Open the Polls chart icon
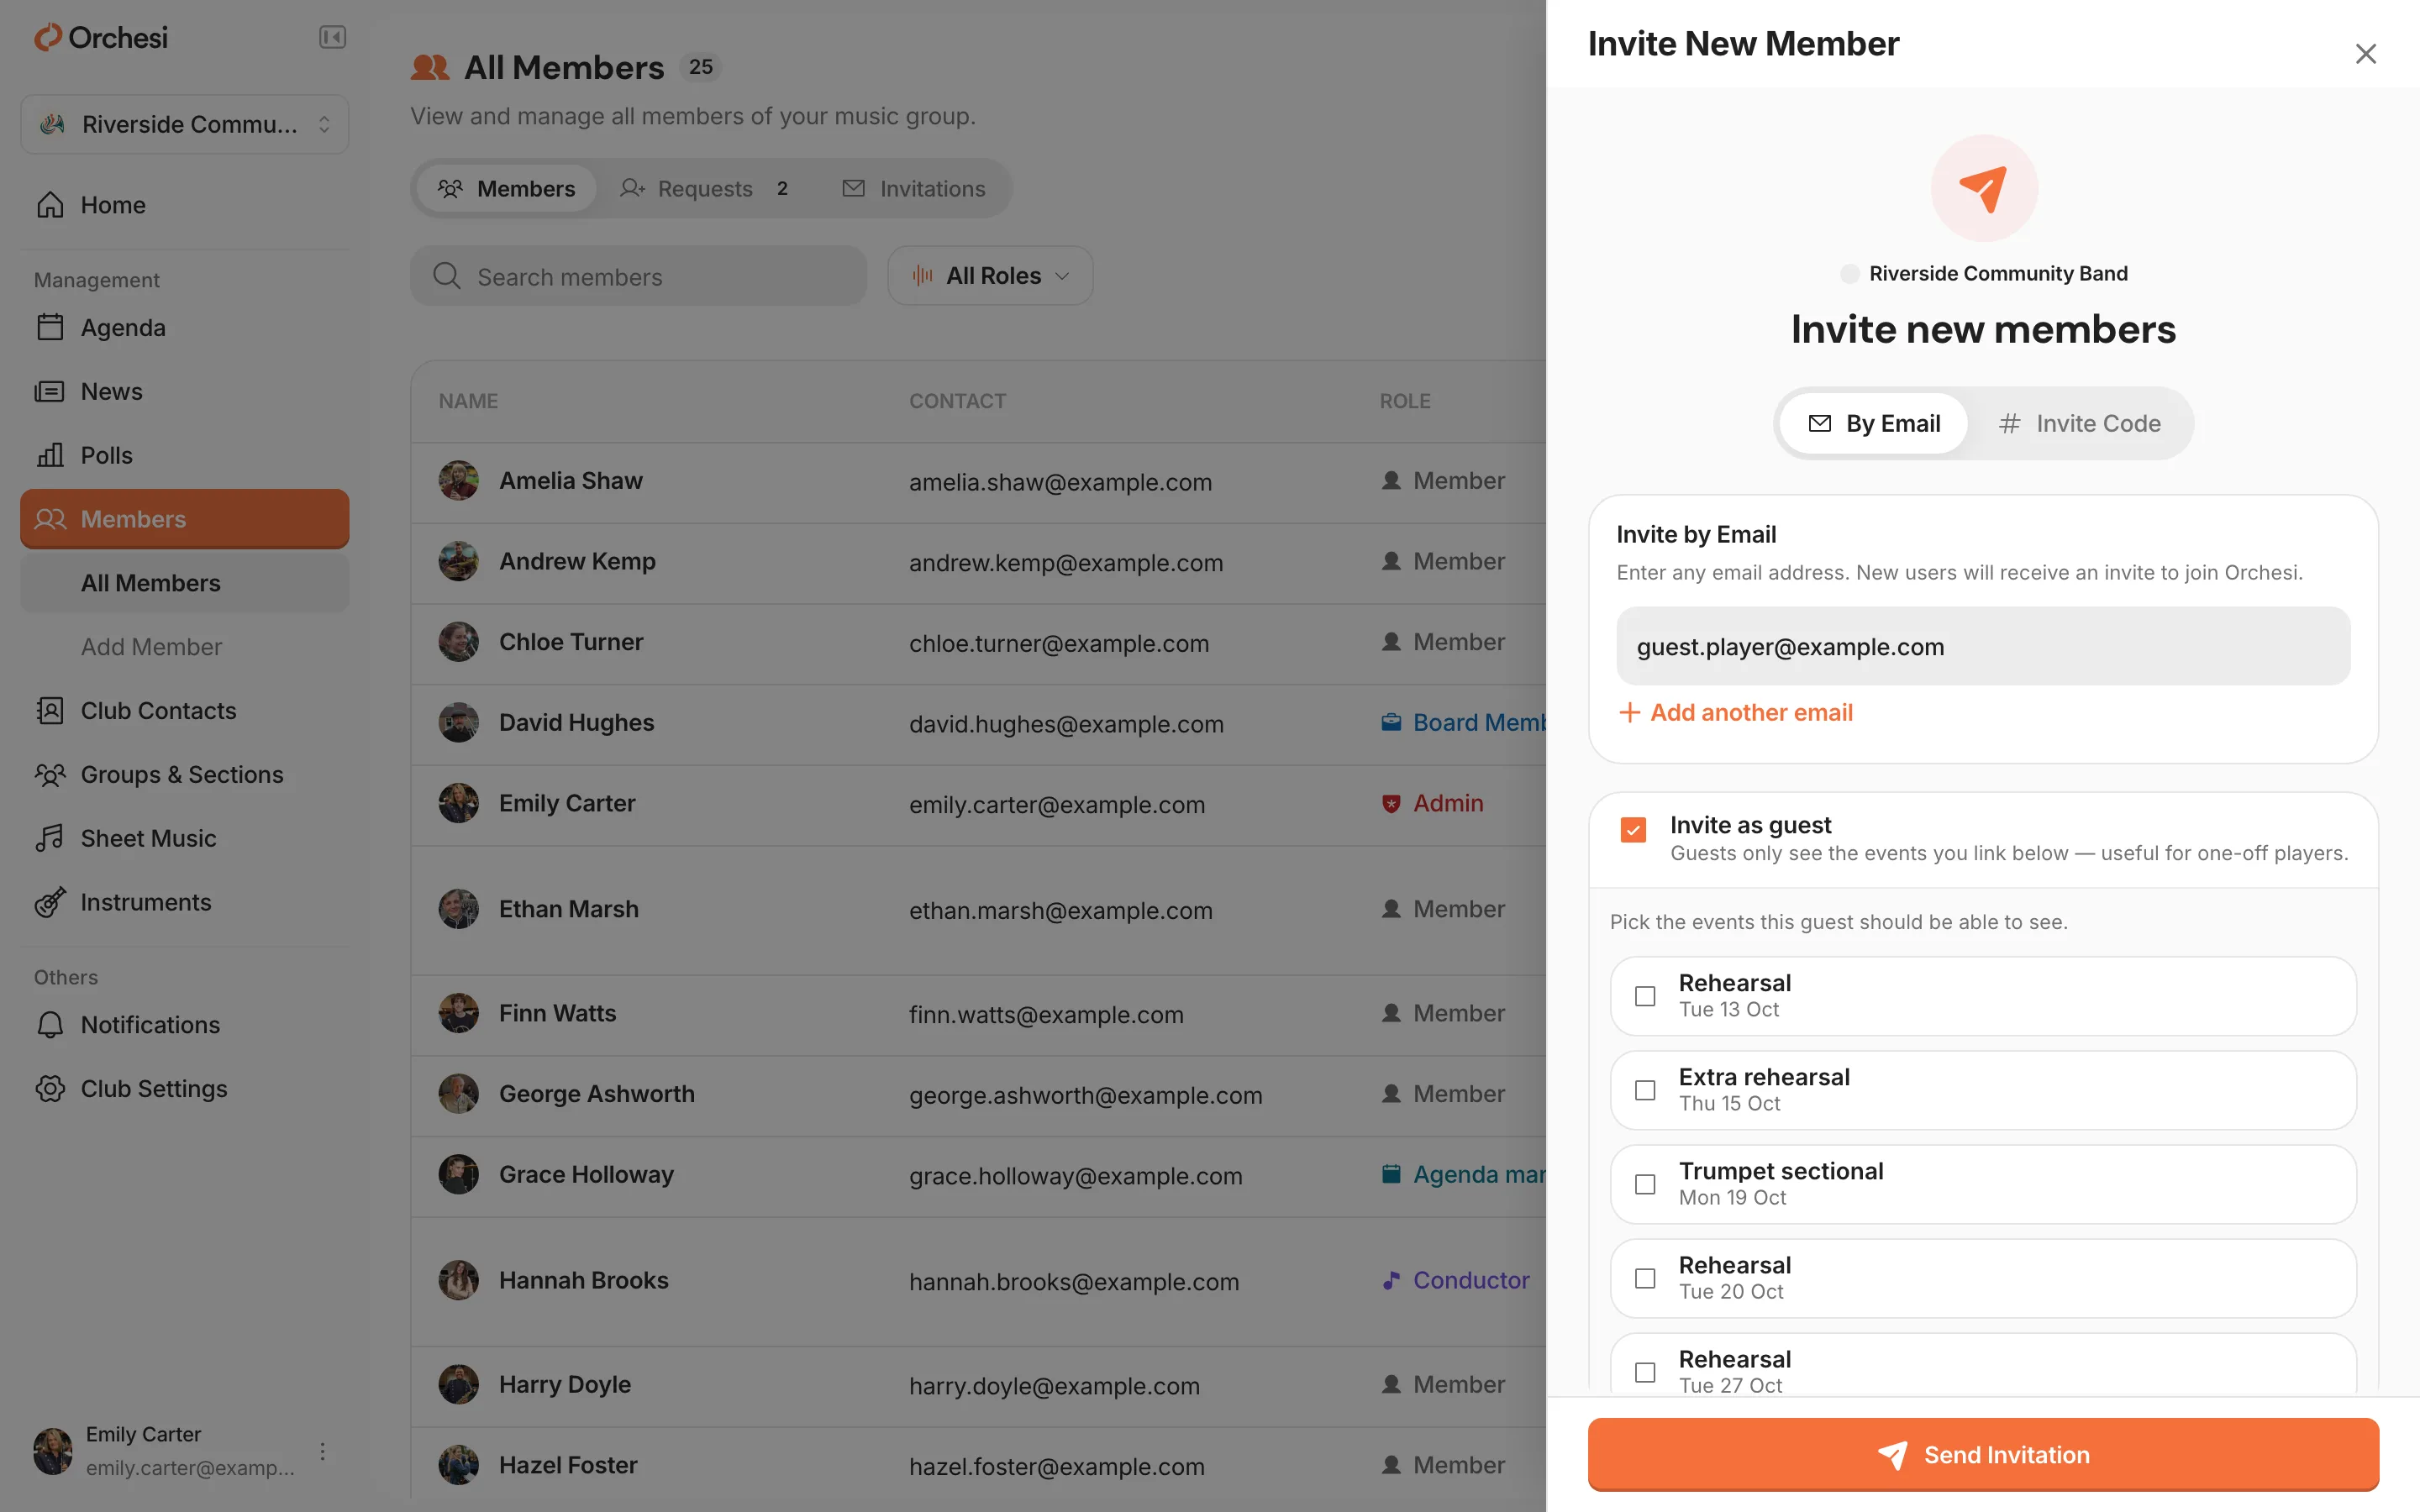This screenshot has width=2420, height=1512. [50, 455]
